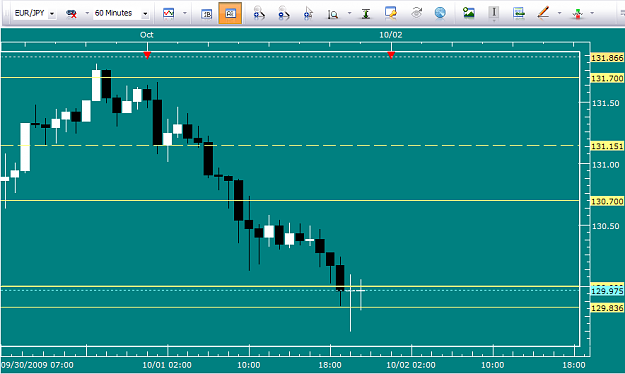Screen dimensions: 625x374
Task: Click the 10/02 date header label
Action: [x=391, y=35]
